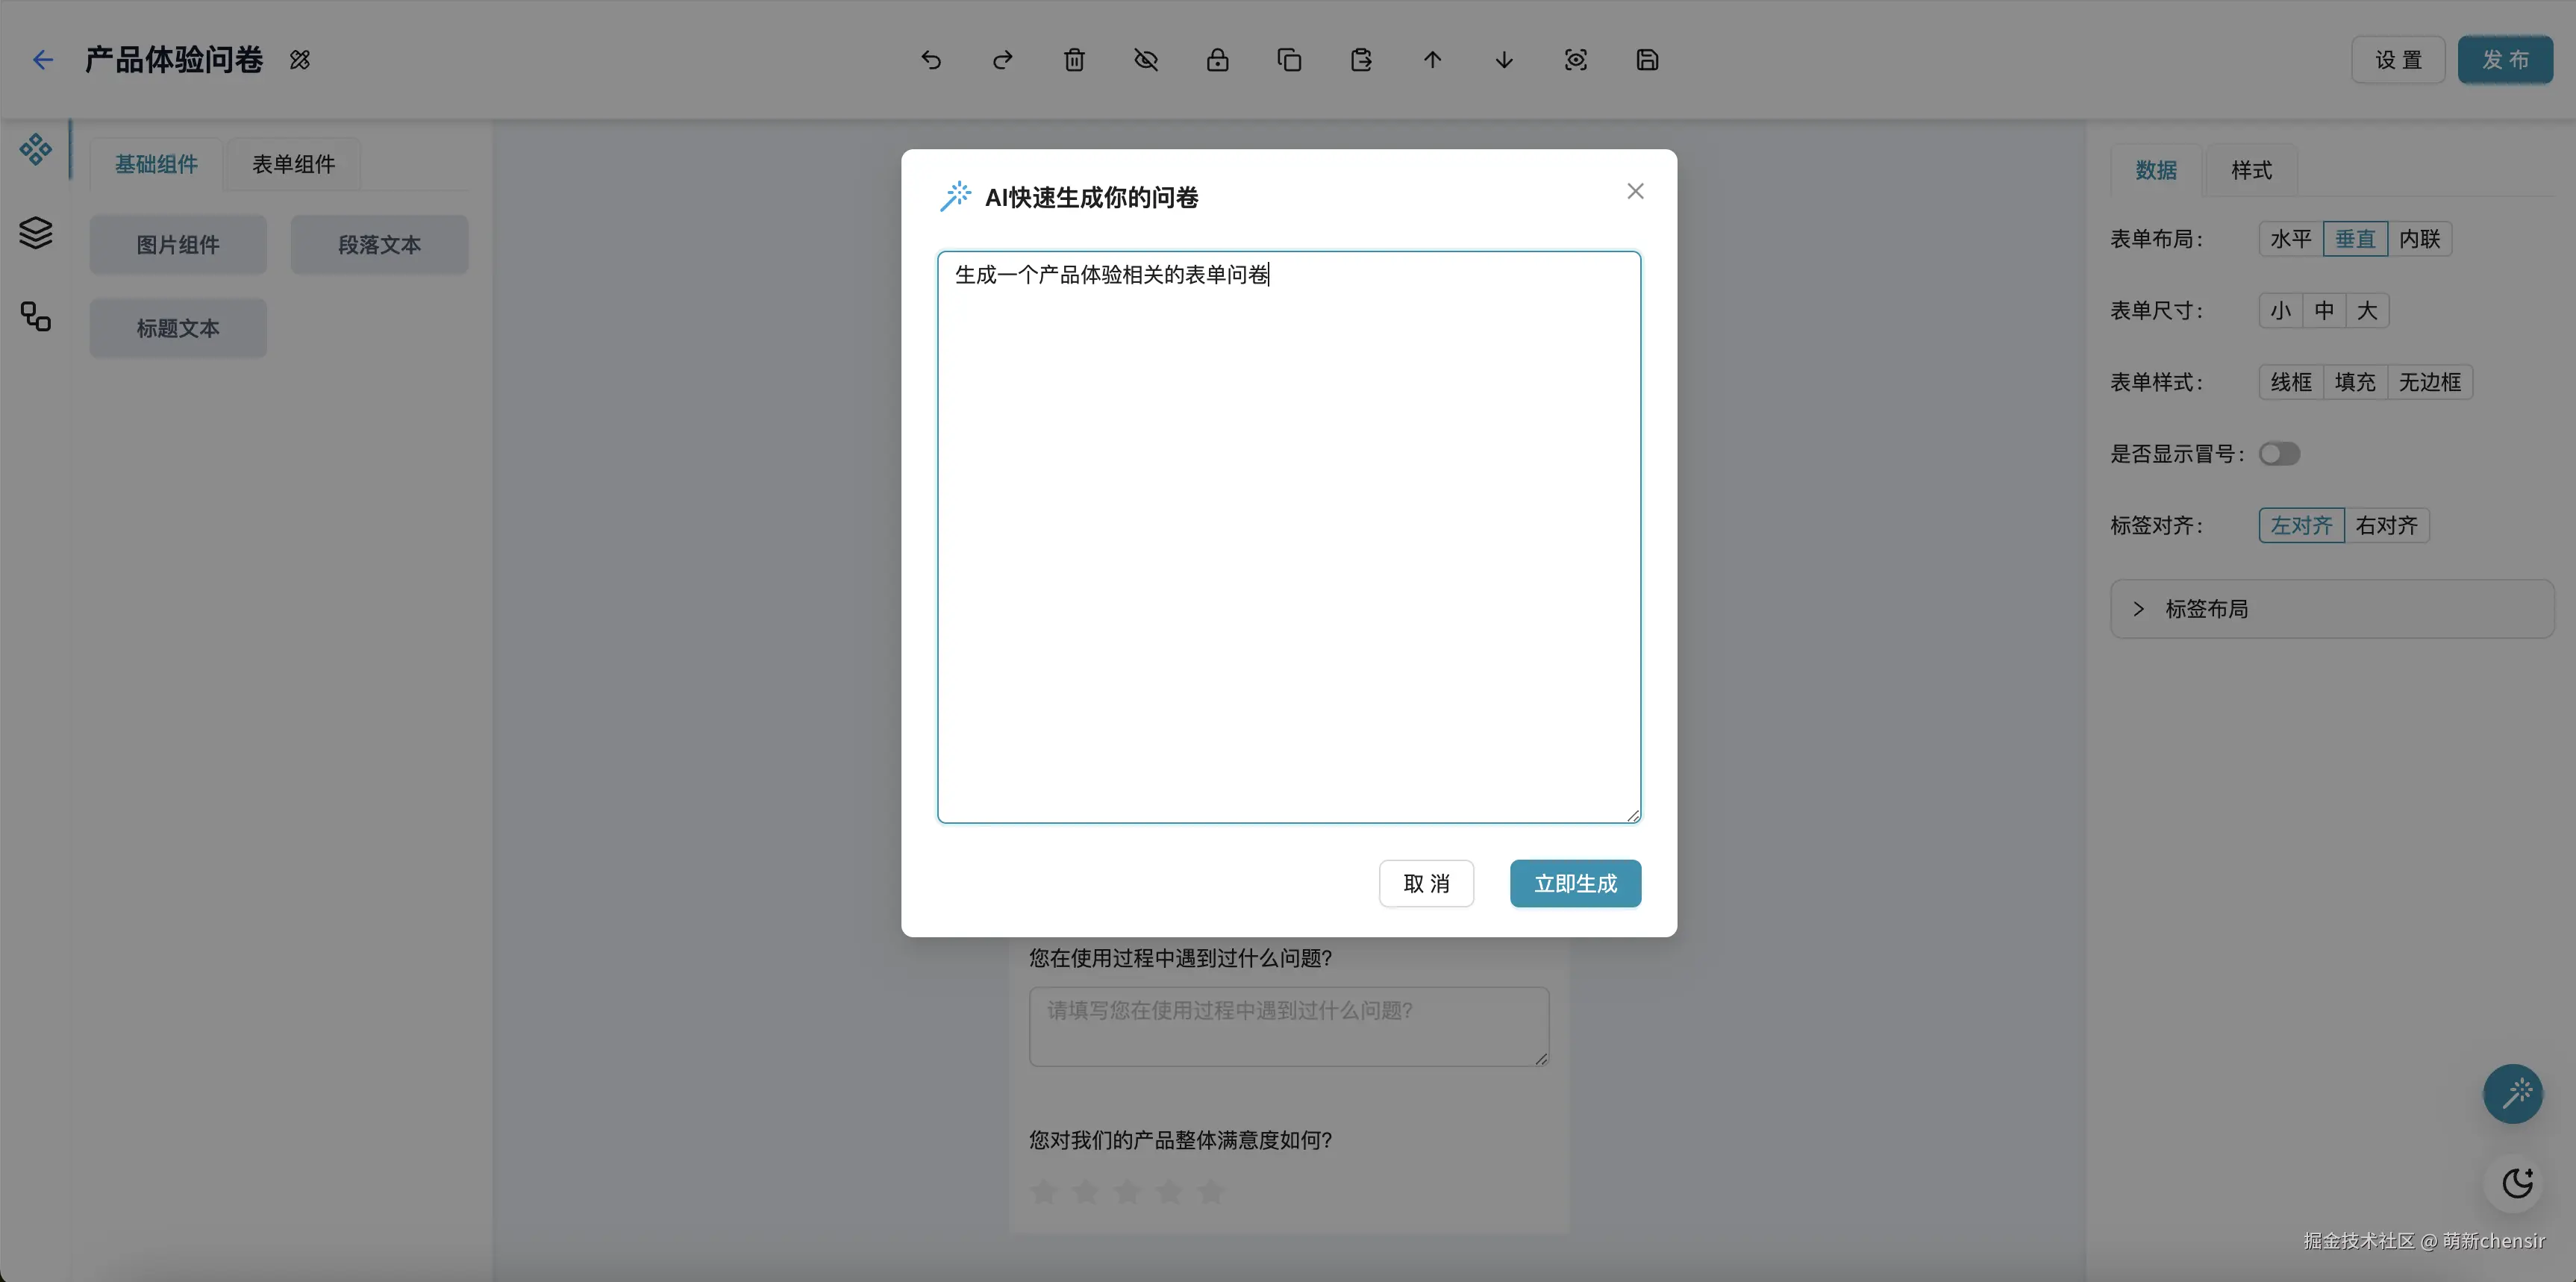Click the move-down arrow icon

pyautogui.click(x=1504, y=60)
